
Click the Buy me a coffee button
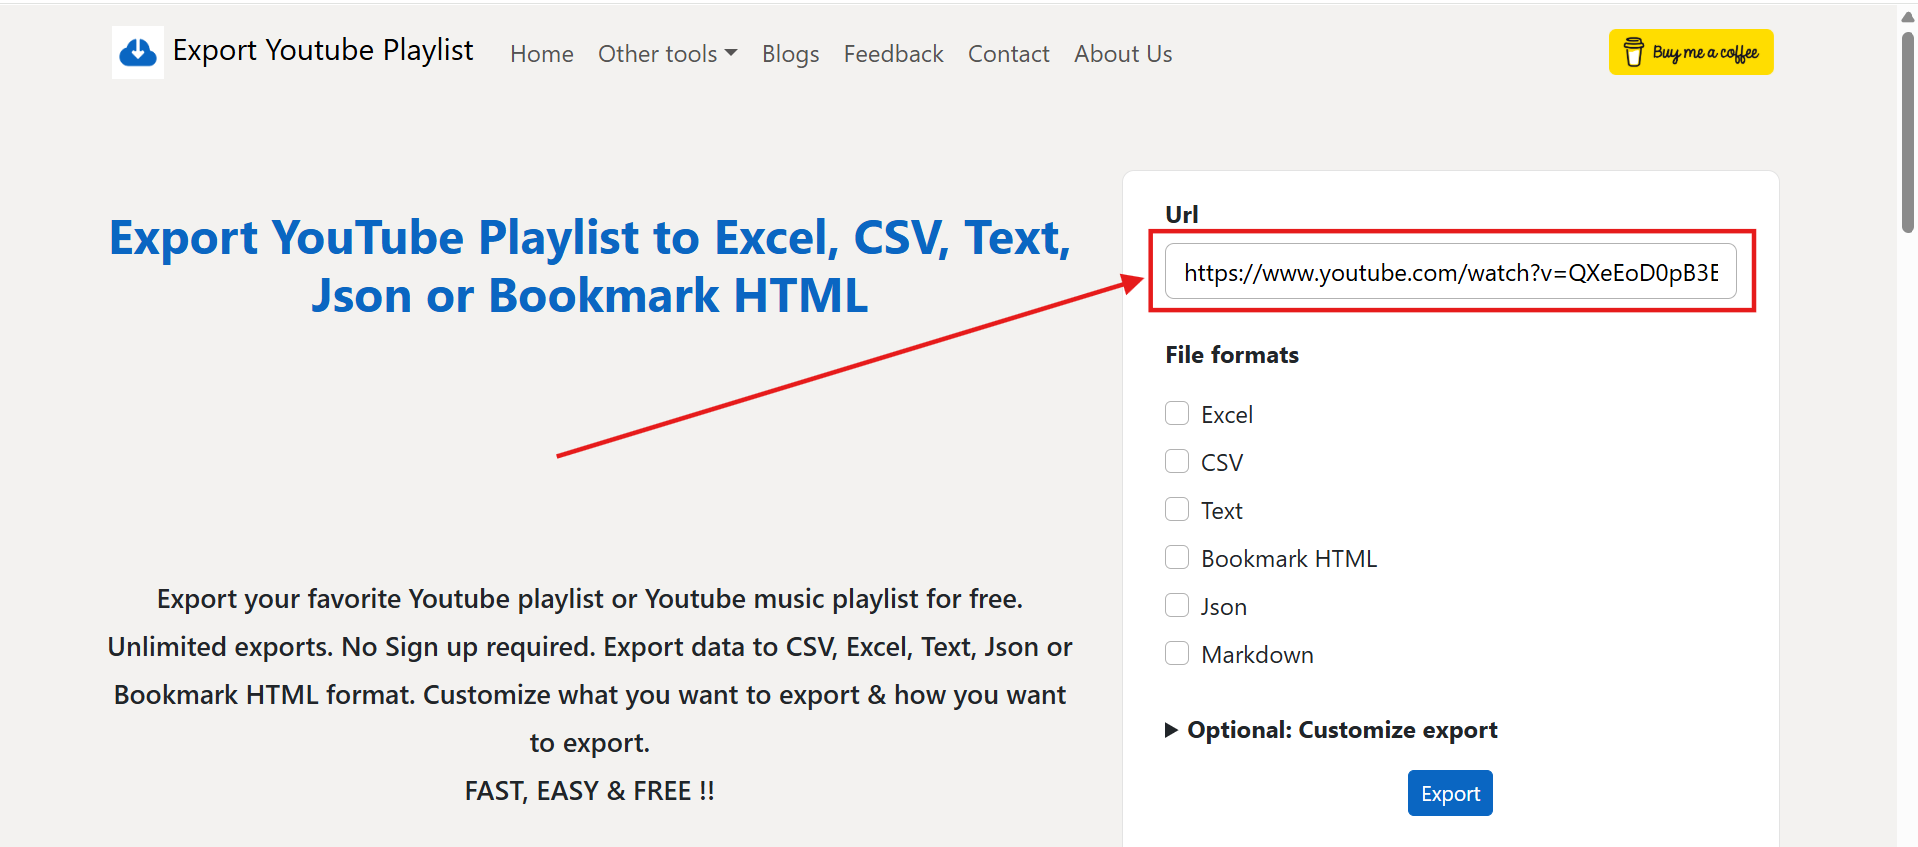[x=1691, y=52]
